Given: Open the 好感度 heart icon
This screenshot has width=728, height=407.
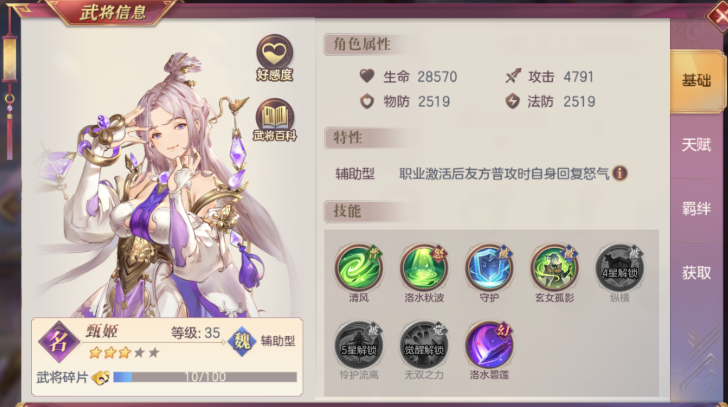Looking at the screenshot, I should point(274,58).
